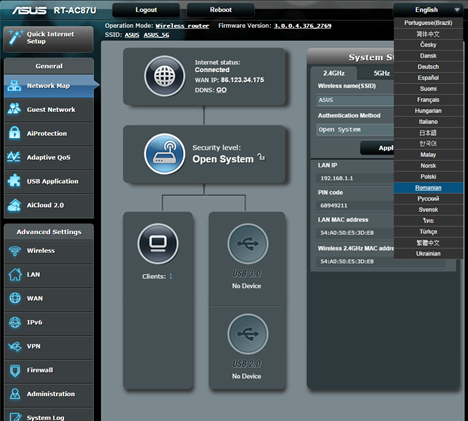
Task: Select Русский language option
Action: point(428,199)
